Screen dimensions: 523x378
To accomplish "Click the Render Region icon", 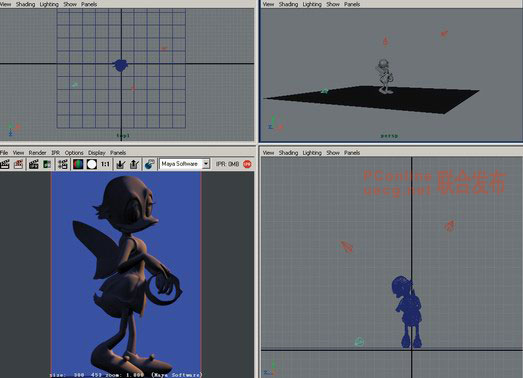I will pos(19,164).
